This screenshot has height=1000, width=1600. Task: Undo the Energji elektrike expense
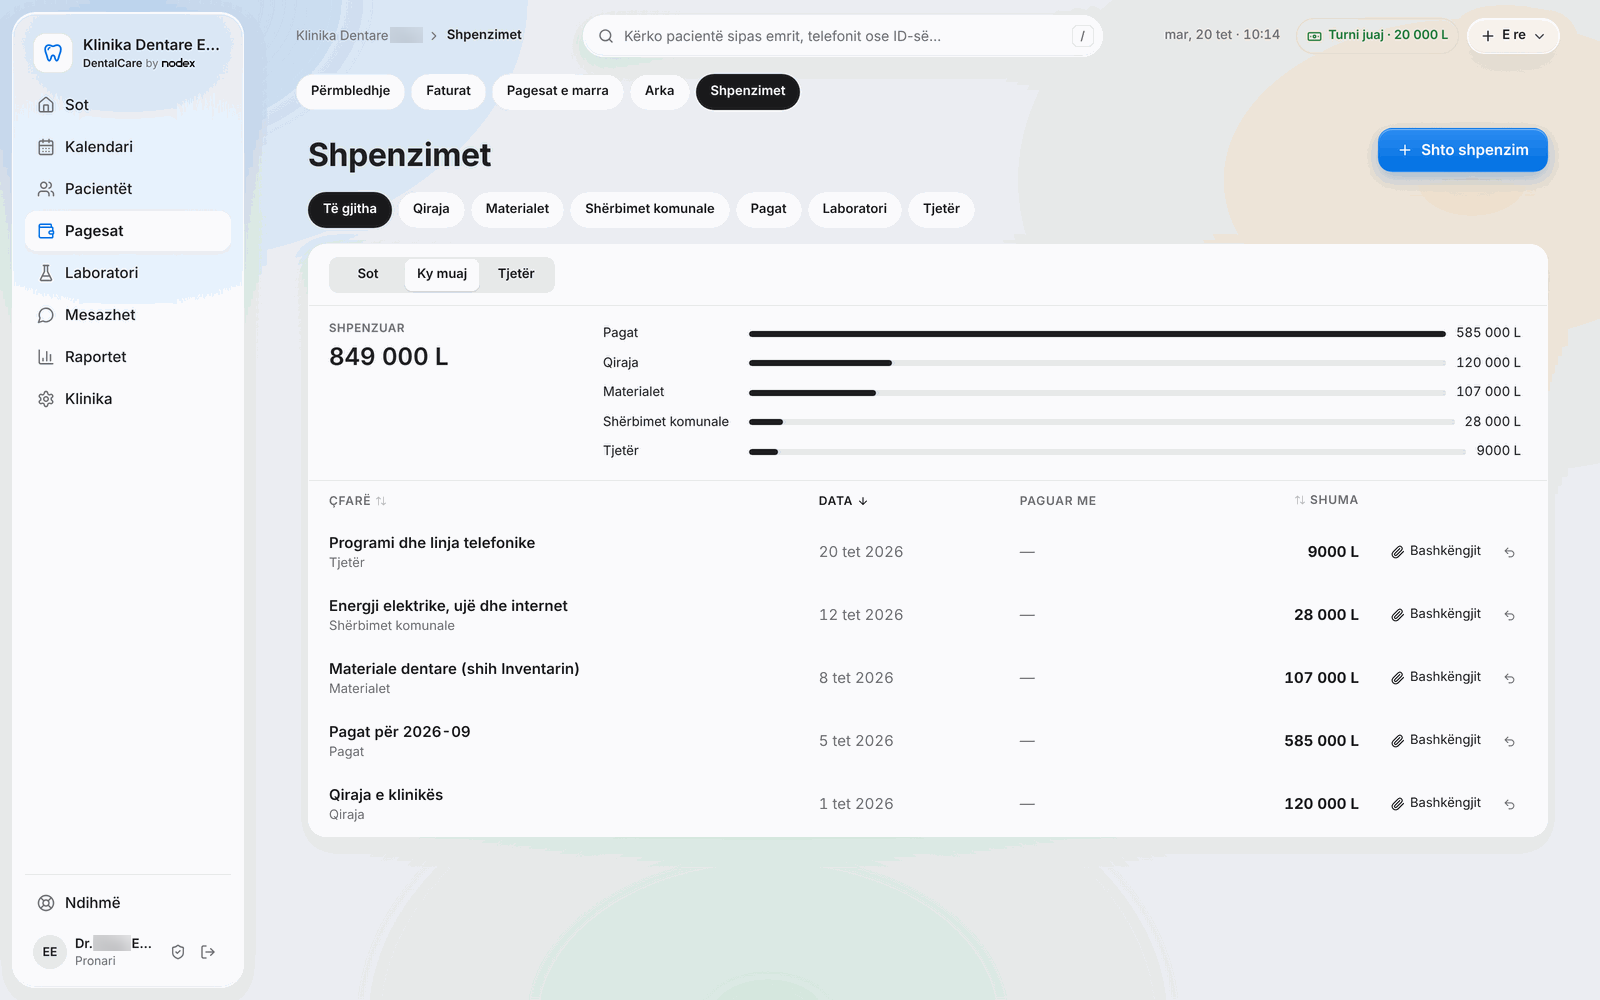click(x=1510, y=615)
